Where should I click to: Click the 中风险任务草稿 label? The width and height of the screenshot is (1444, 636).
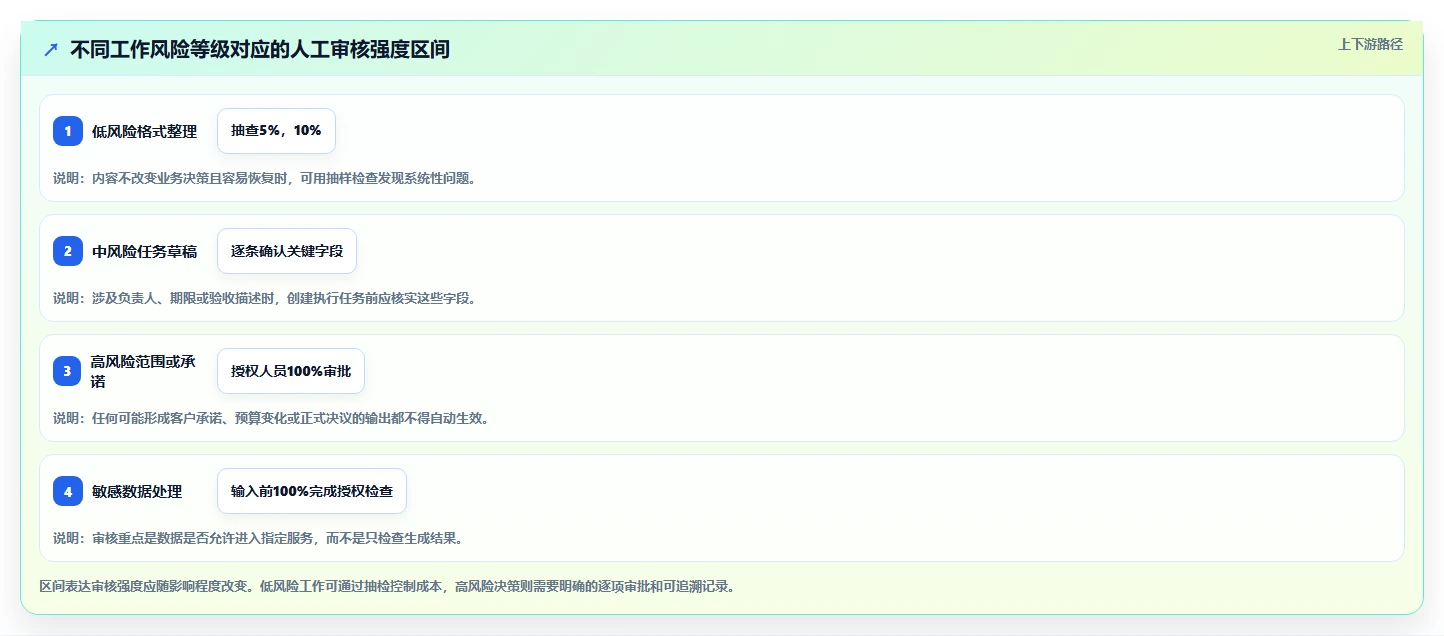pos(144,251)
